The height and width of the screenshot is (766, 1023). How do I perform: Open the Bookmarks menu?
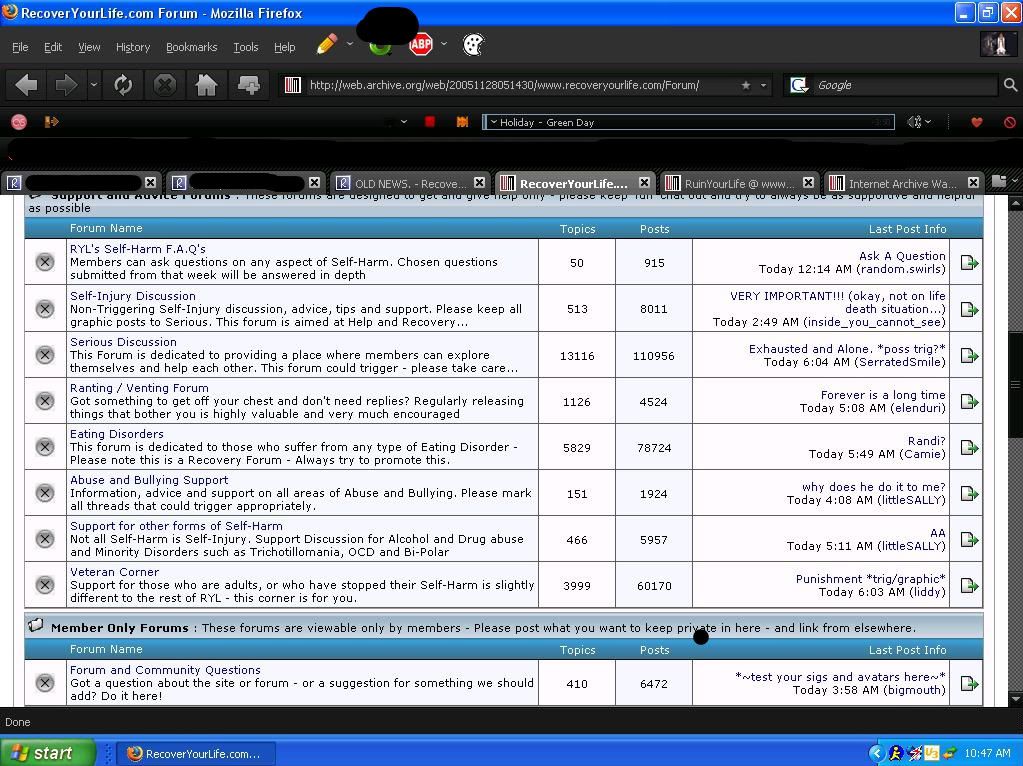coord(191,47)
